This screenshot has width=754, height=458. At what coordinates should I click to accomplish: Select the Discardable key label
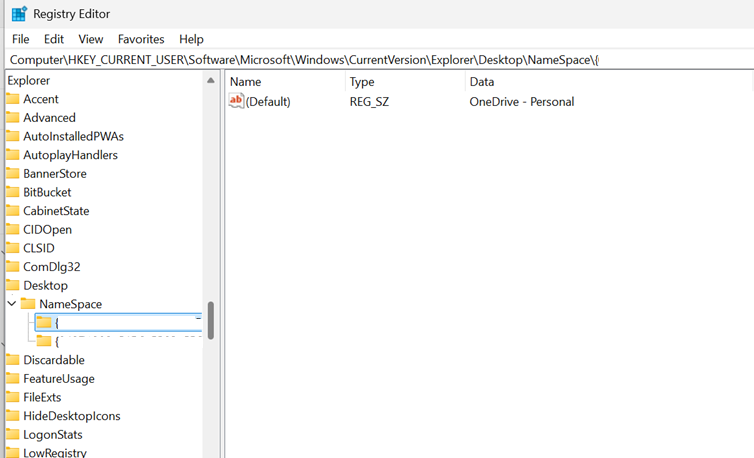click(54, 360)
